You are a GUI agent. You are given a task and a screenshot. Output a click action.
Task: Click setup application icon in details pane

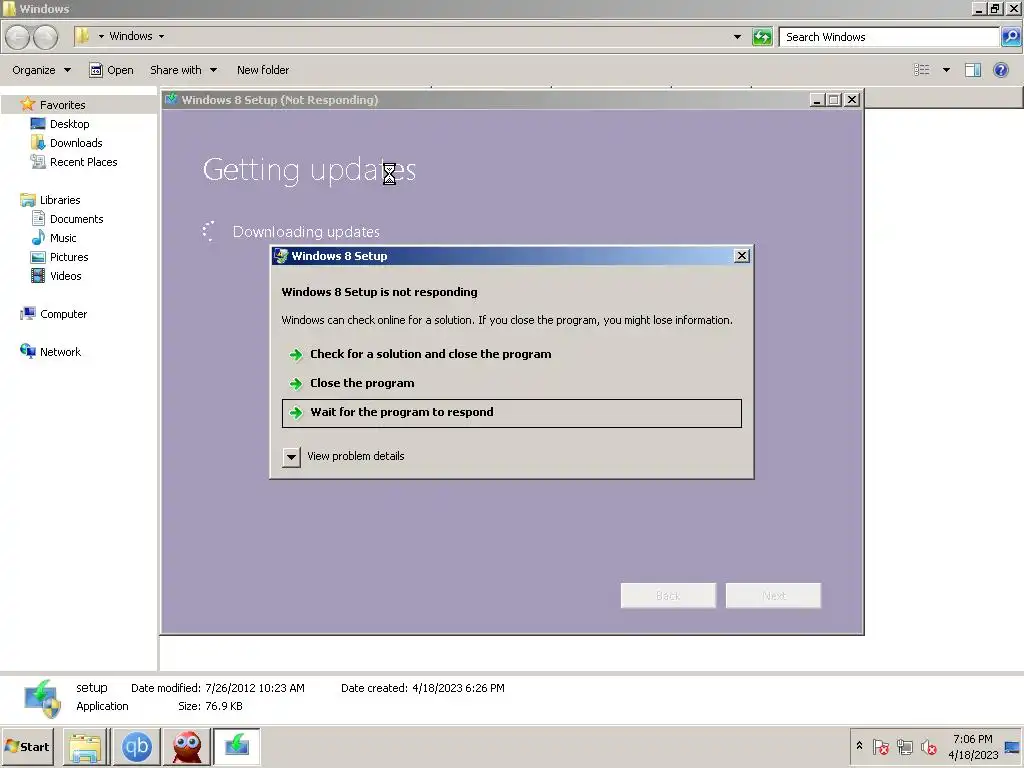coord(42,698)
